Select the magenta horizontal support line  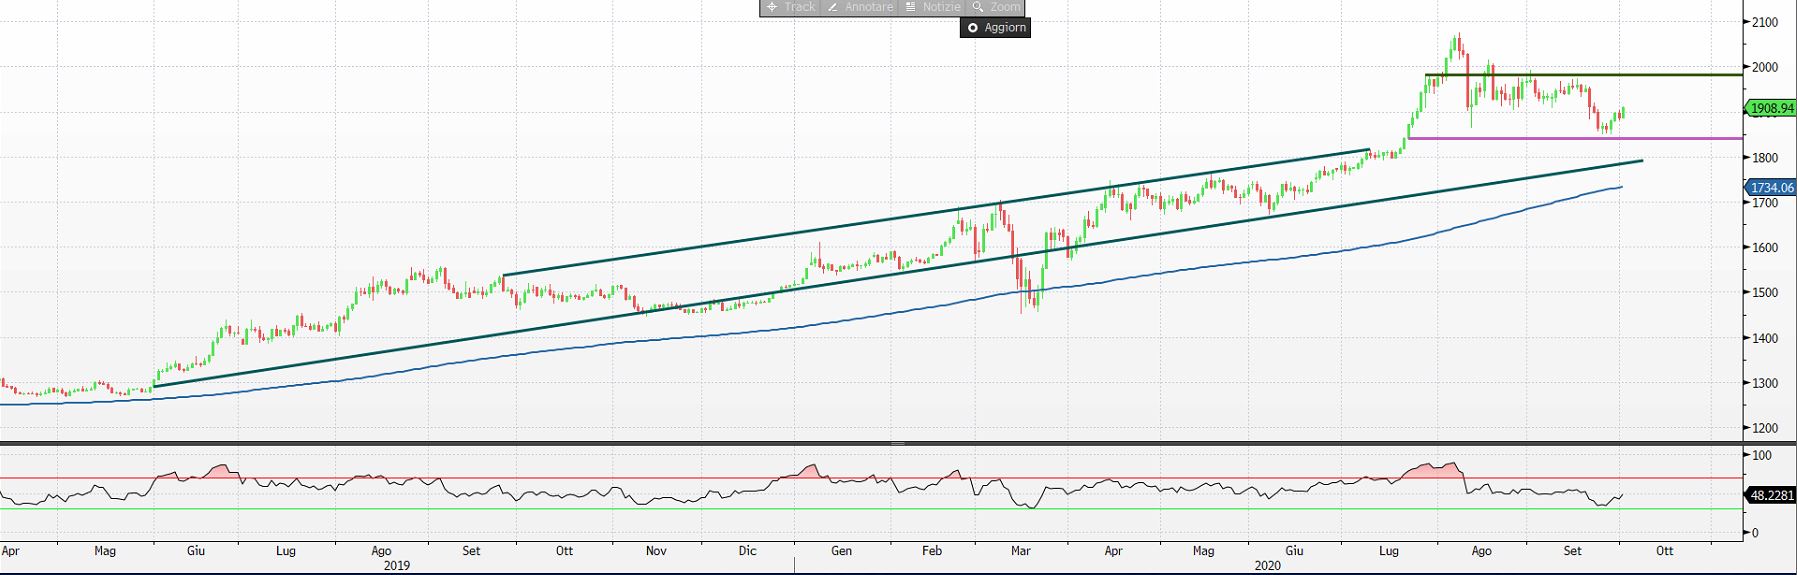(x=1575, y=138)
